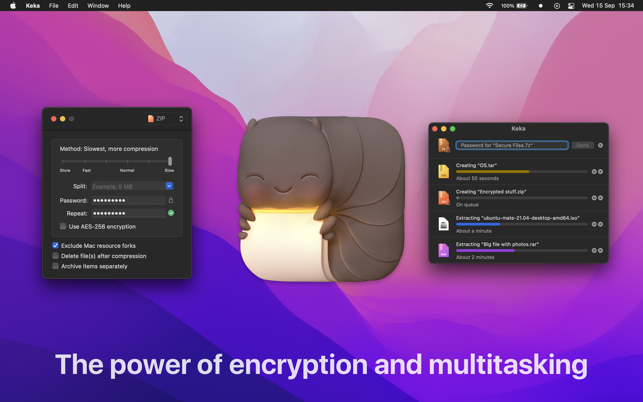Click the Wi-Fi icon in menu bar
The width and height of the screenshot is (643, 402).
pyautogui.click(x=489, y=6)
